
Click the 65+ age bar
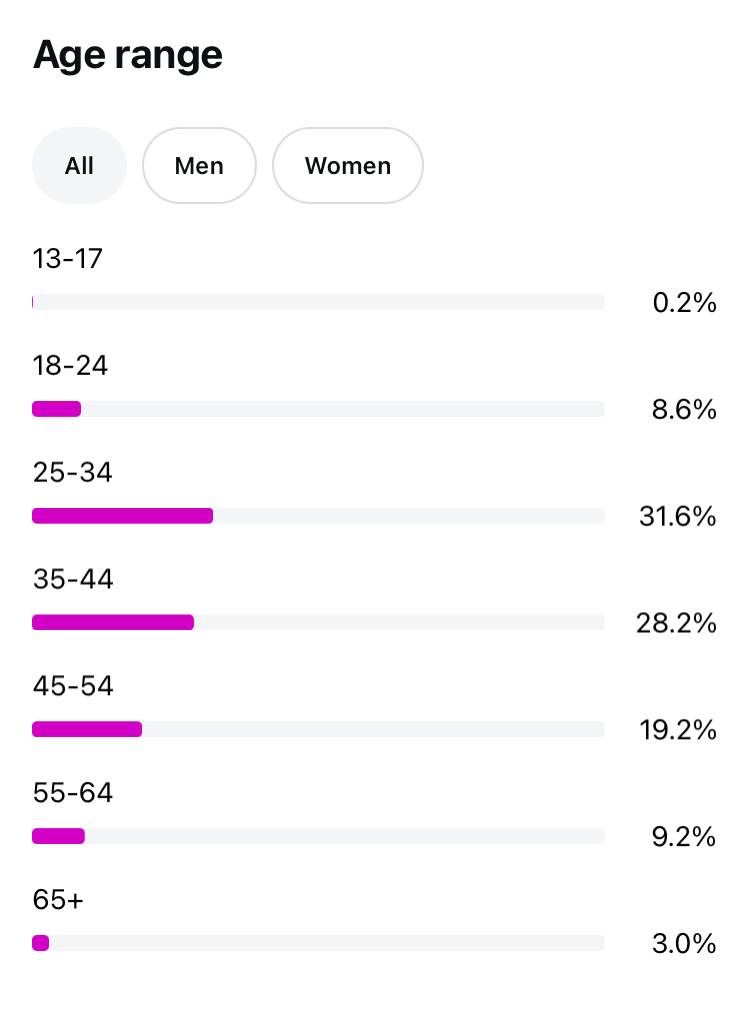point(318,943)
